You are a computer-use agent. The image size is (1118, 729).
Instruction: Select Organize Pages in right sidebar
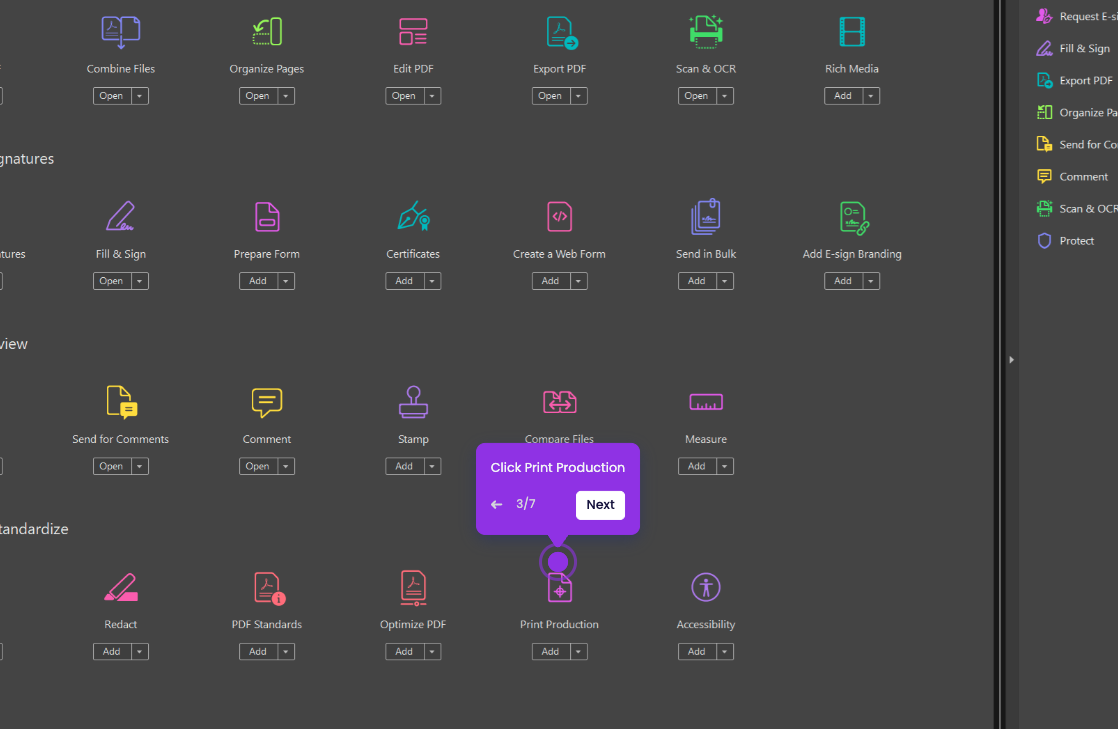(x=1077, y=113)
